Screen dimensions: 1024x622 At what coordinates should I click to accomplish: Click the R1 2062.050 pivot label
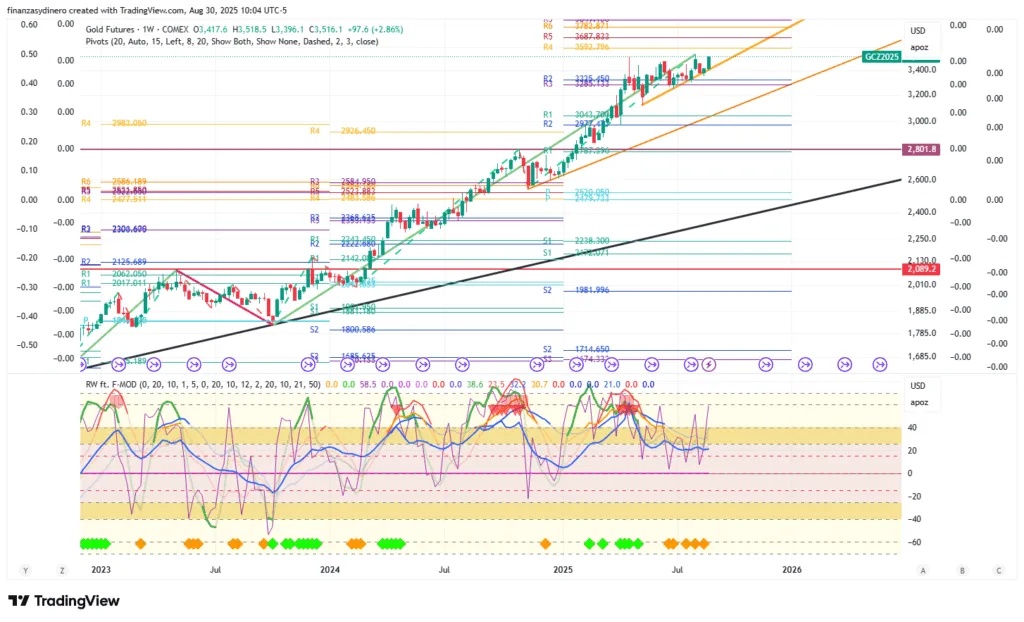114,274
